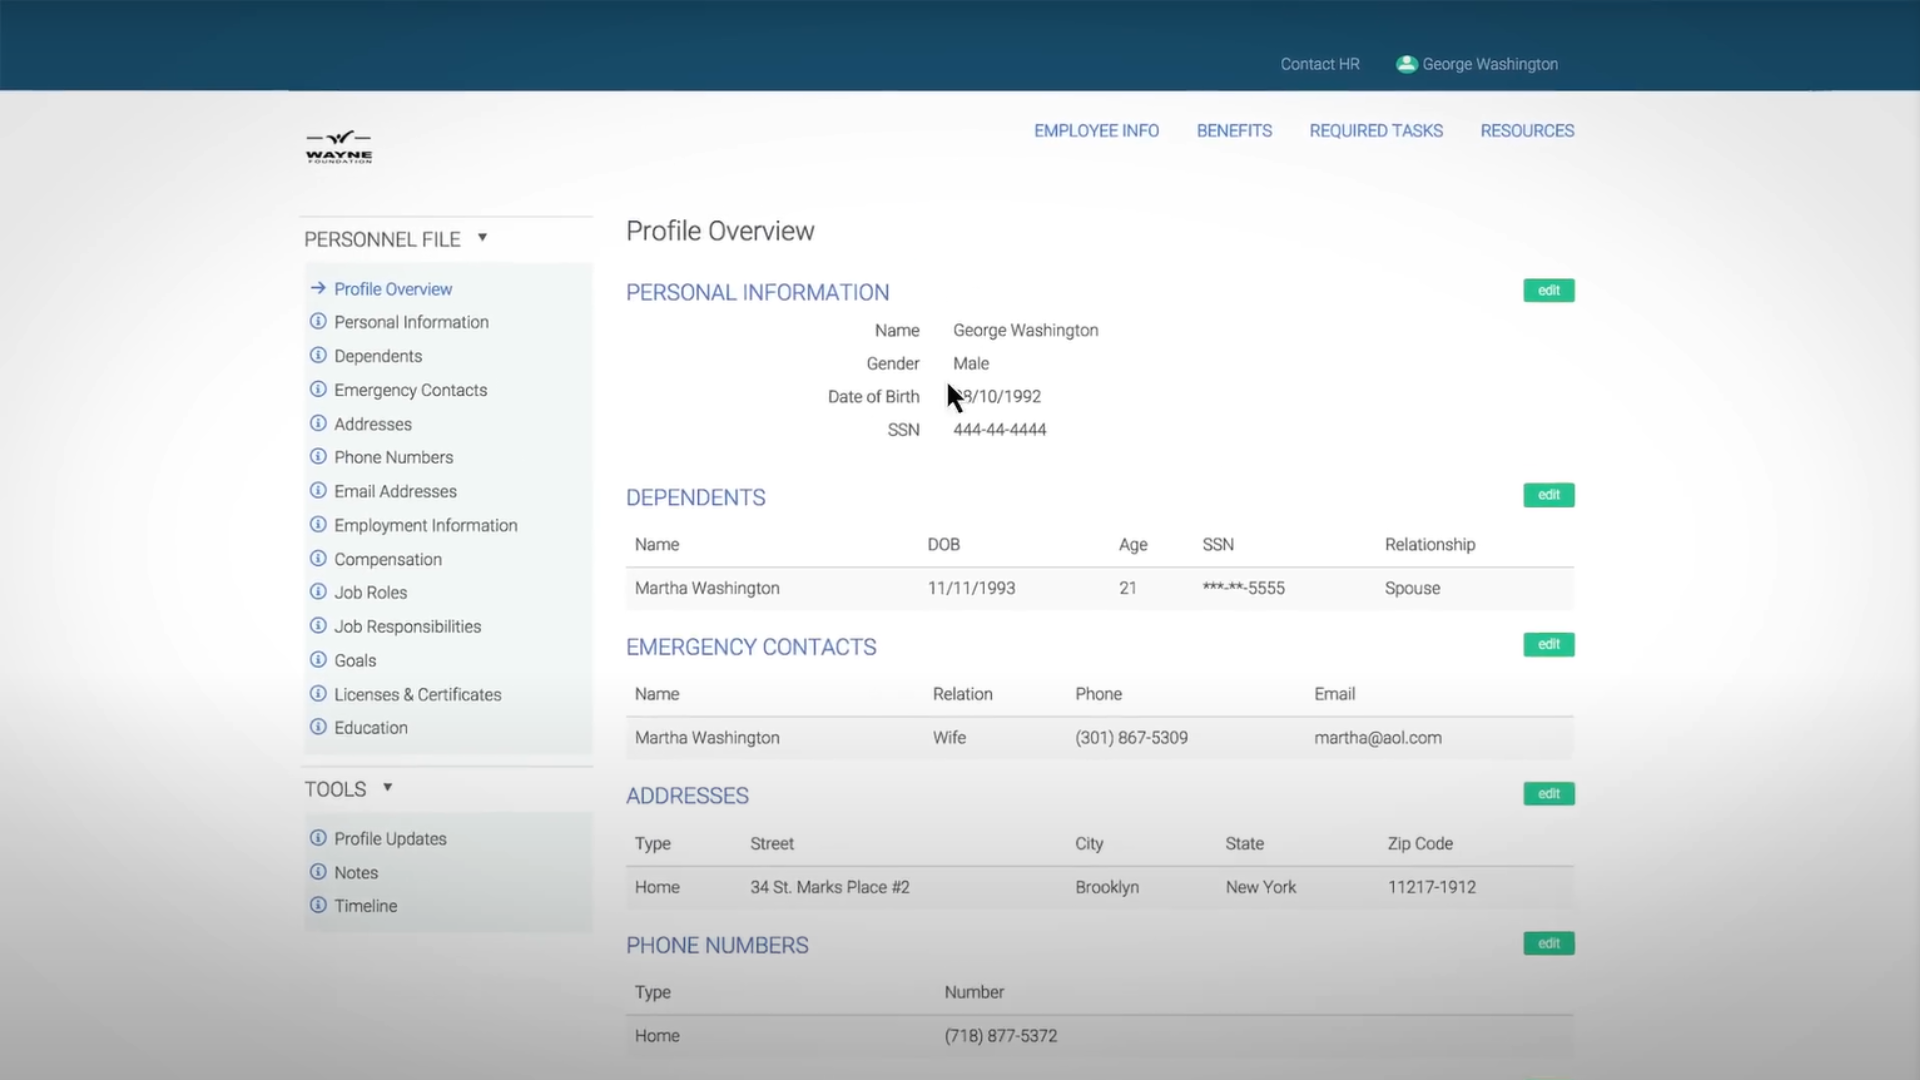Edit the Phone Numbers section
The width and height of the screenshot is (1920, 1080).
(1548, 943)
